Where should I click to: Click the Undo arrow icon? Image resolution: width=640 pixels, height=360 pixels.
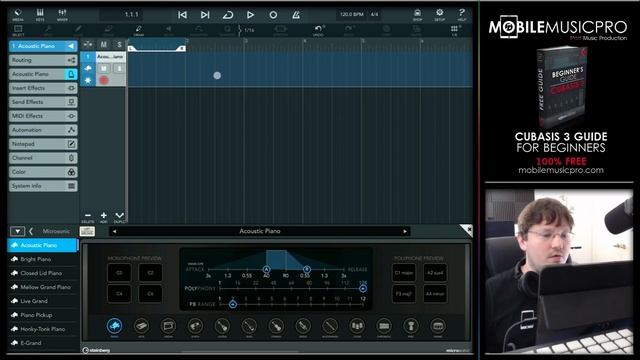tap(318, 30)
